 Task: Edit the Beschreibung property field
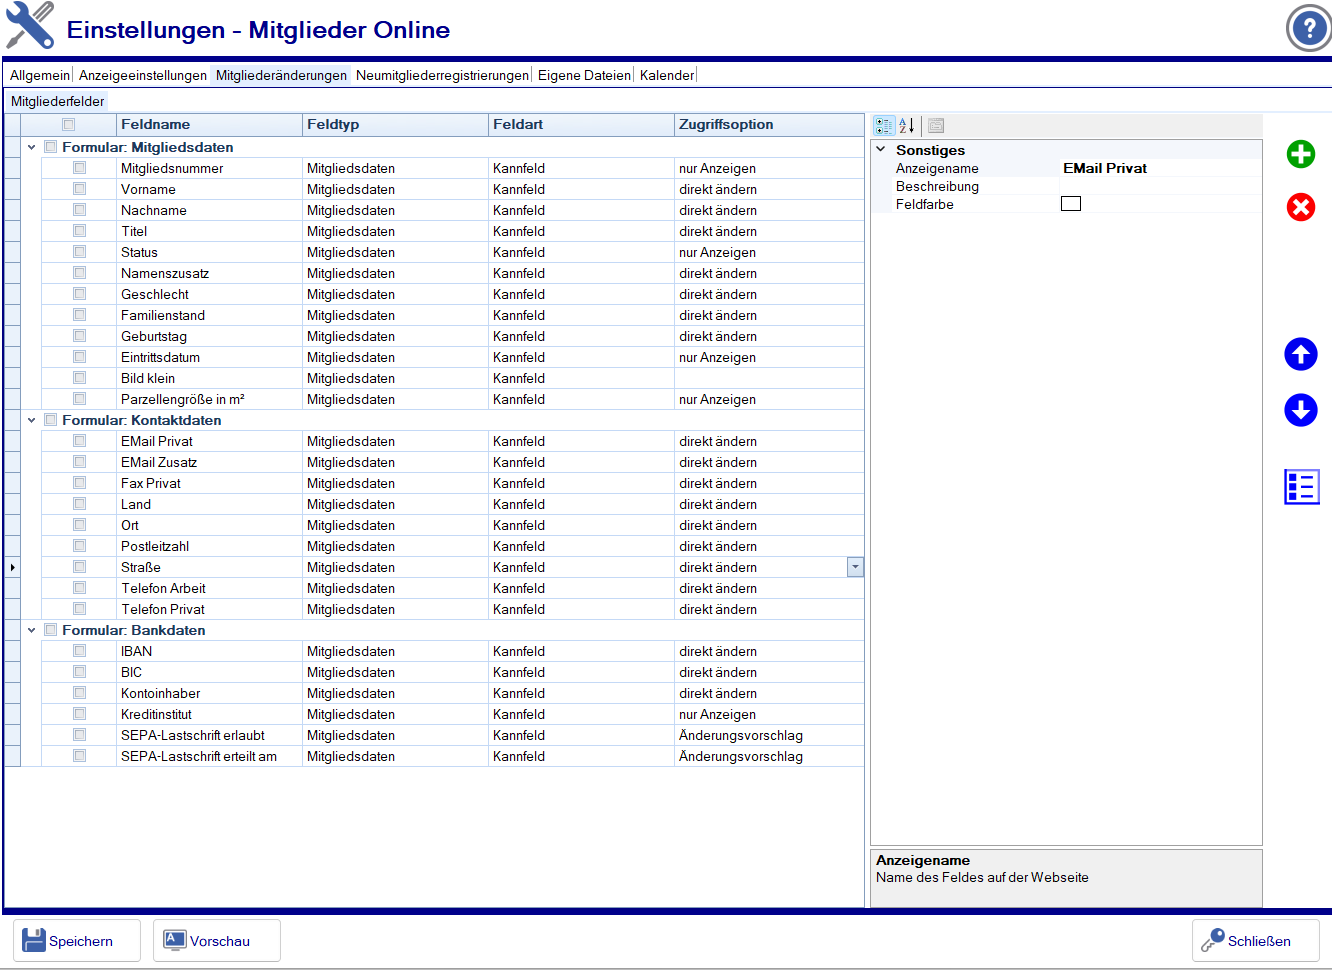pos(1158,187)
